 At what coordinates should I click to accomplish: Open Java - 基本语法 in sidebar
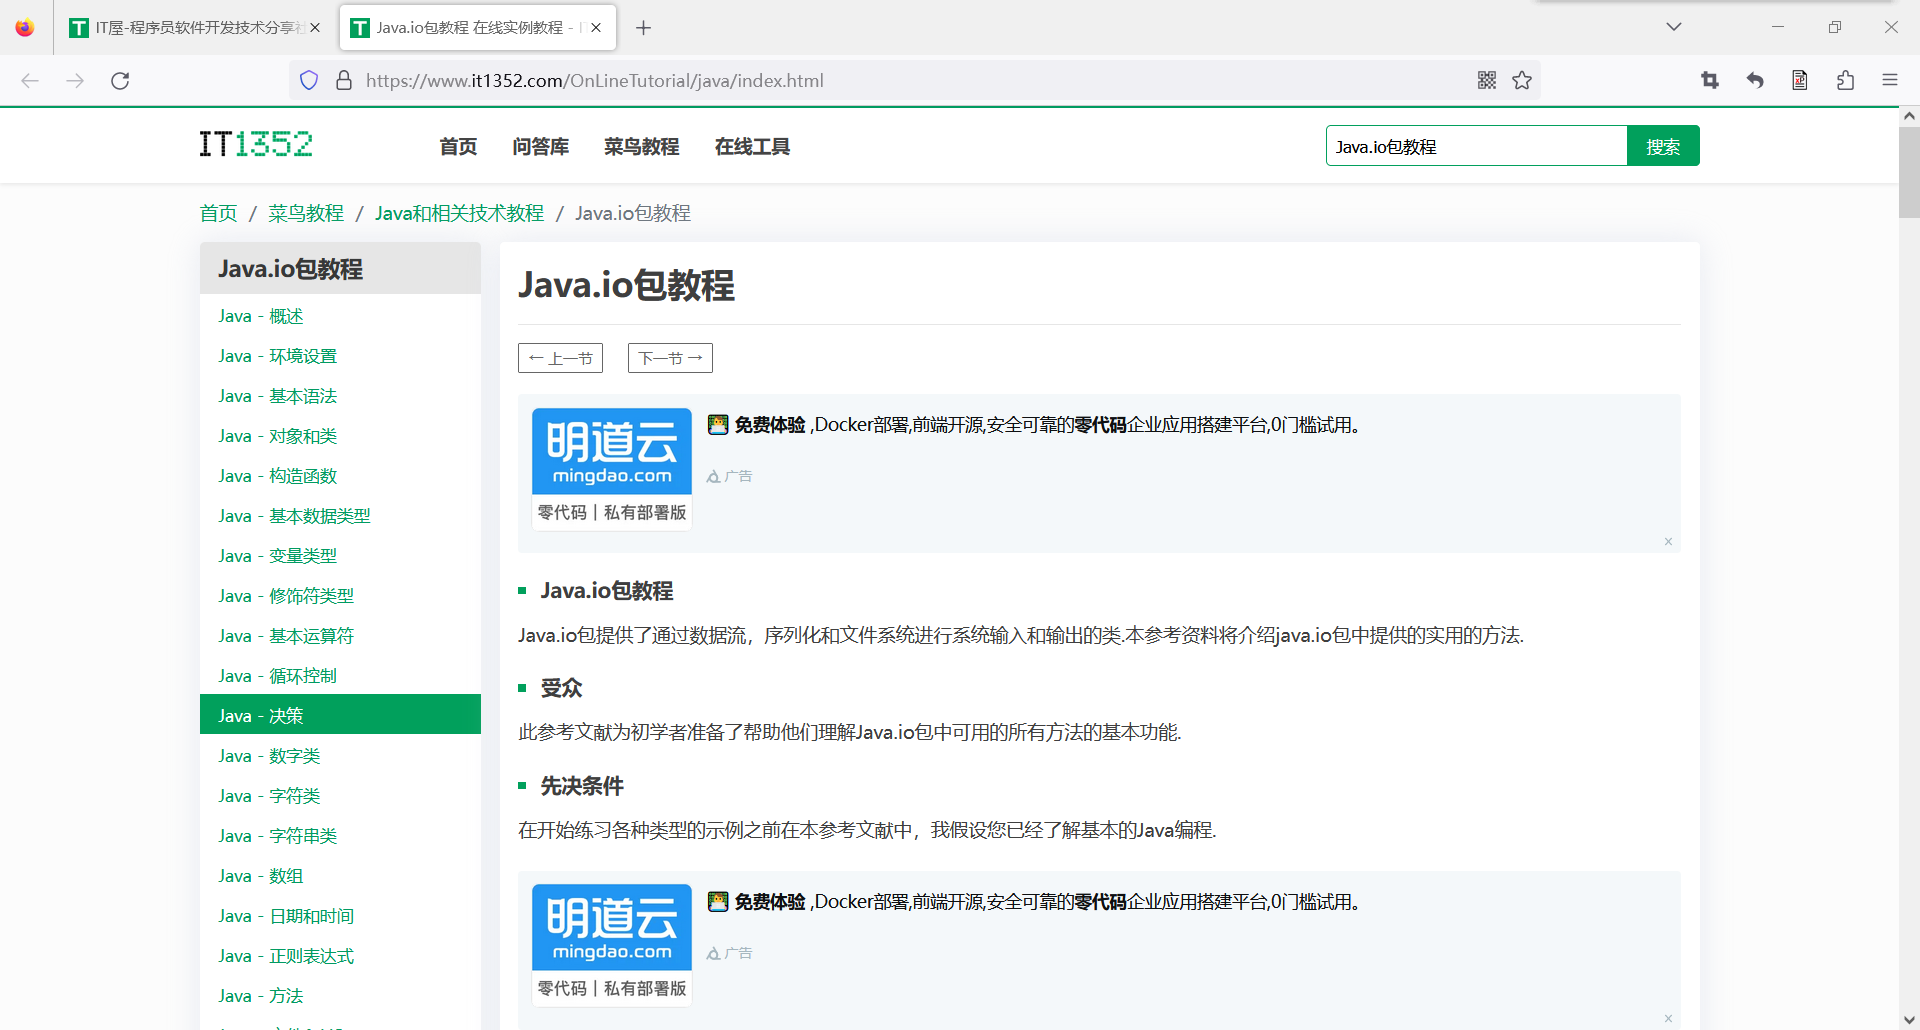(x=340, y=396)
